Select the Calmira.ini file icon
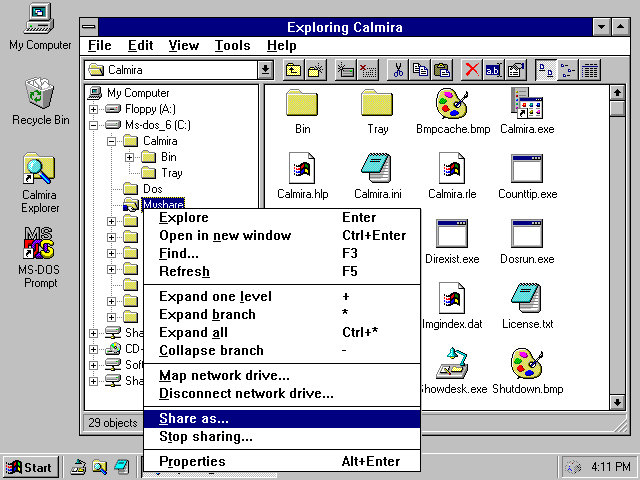The image size is (640, 480). (x=377, y=168)
